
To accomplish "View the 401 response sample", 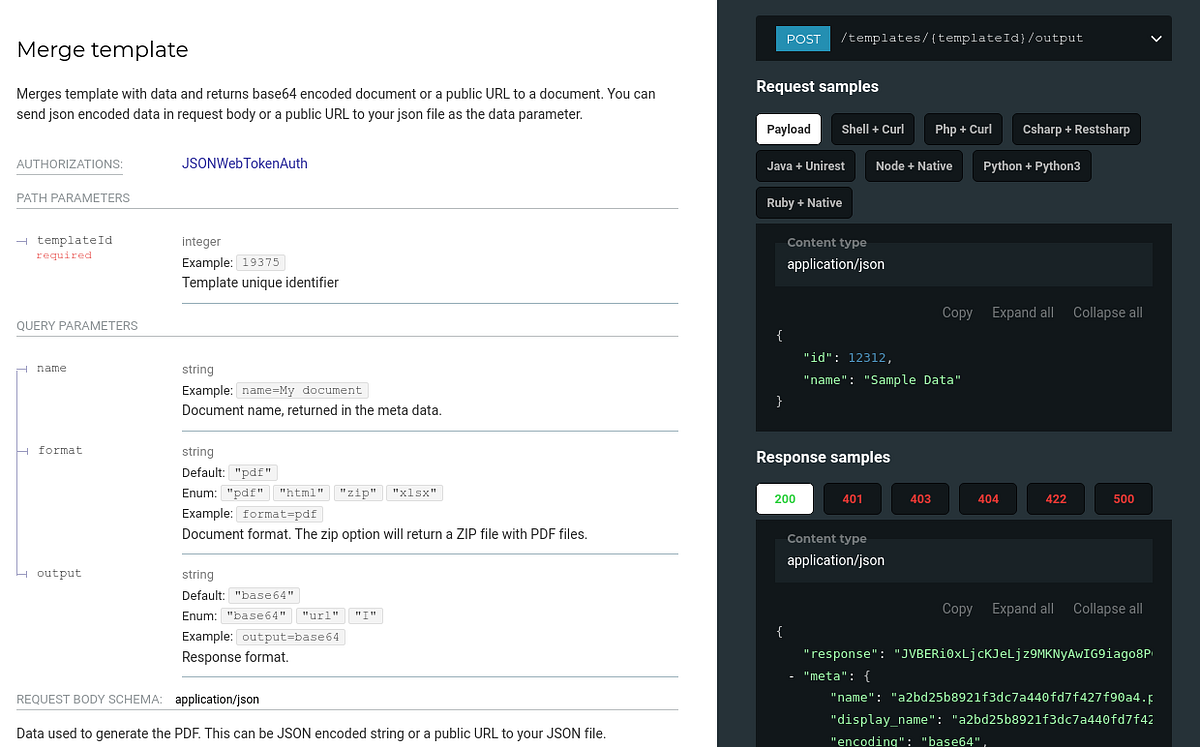I will click(x=852, y=498).
